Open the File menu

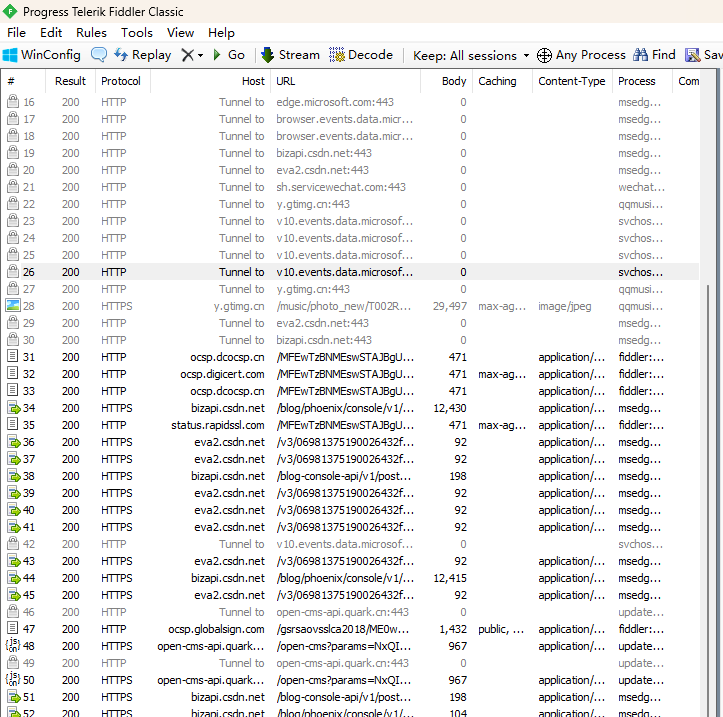(x=17, y=33)
